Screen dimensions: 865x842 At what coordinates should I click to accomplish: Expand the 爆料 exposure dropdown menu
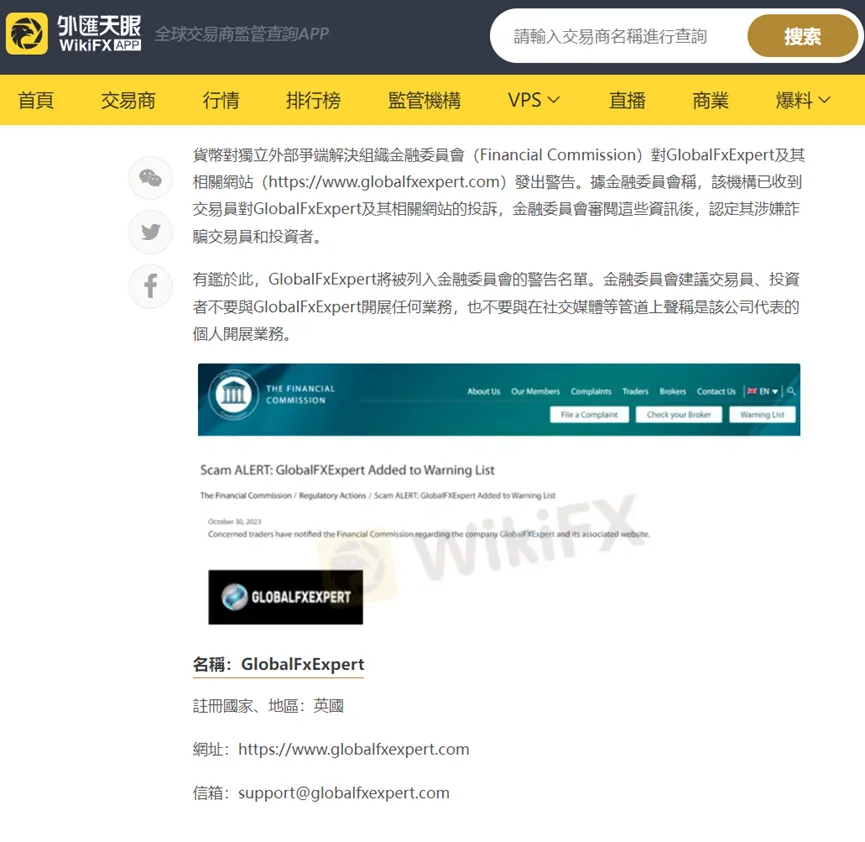(803, 100)
